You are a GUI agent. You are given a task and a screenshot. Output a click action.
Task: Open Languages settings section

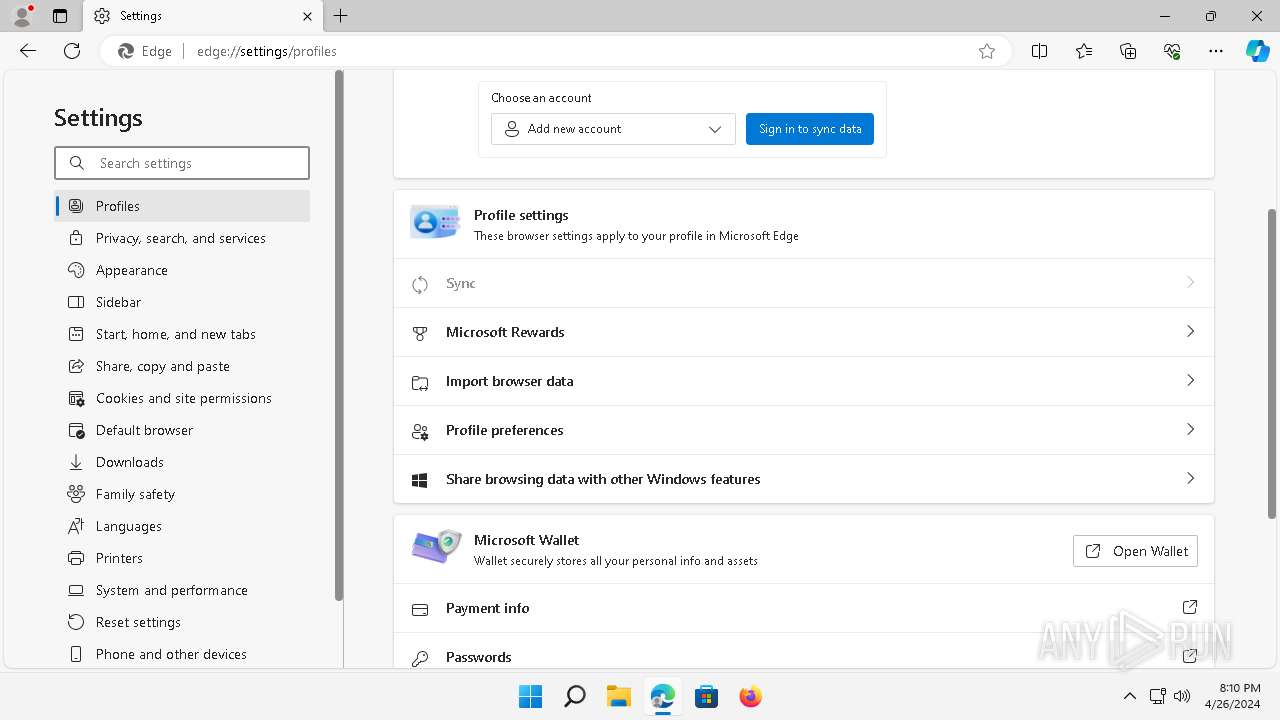coord(182,526)
